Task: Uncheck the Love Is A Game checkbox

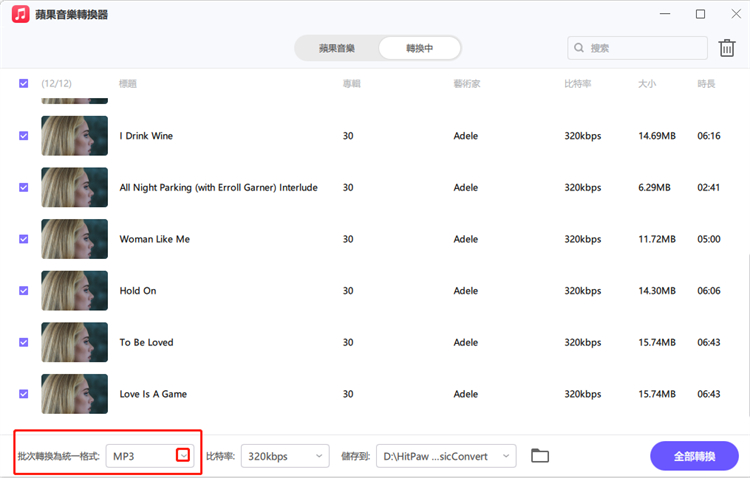Action: tap(23, 394)
